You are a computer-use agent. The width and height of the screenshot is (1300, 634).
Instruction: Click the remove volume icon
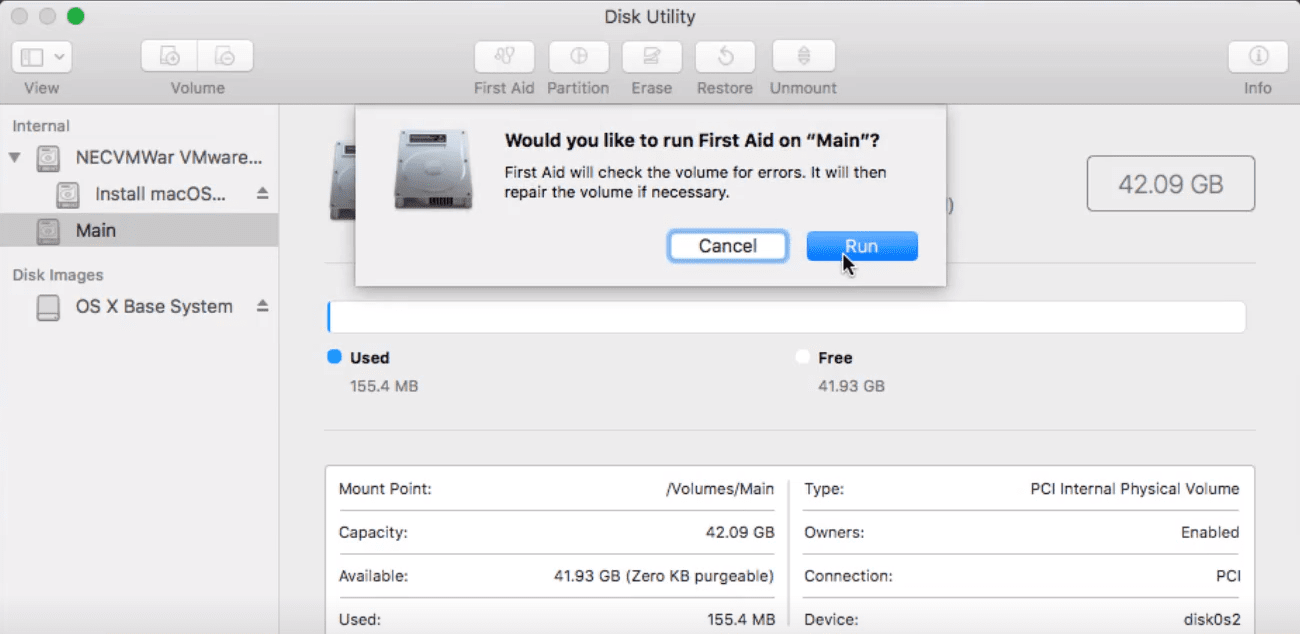coord(225,56)
